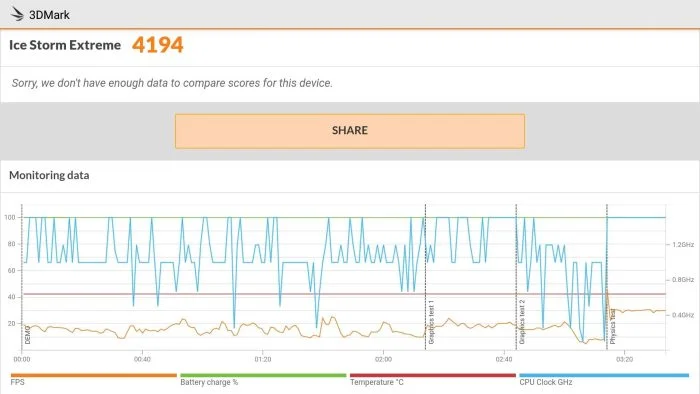Click the 03:20 time axis label
Viewport: 700px width, 394px height.
[x=624, y=359]
